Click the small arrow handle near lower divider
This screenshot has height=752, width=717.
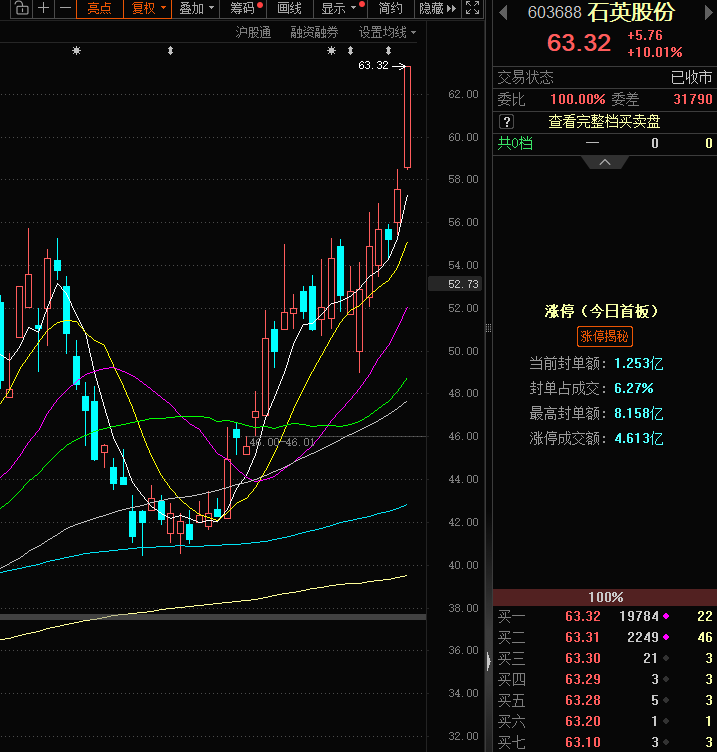488,661
